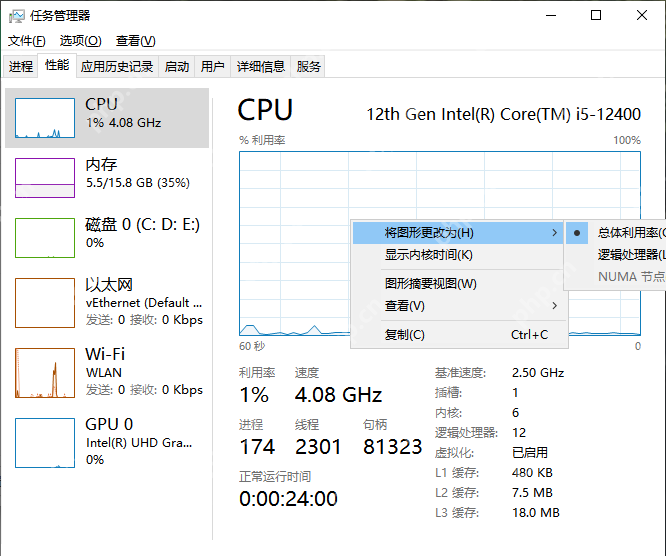This screenshot has height=556, width=666.
Task: Close the Task Manager window
Action: pos(642,16)
